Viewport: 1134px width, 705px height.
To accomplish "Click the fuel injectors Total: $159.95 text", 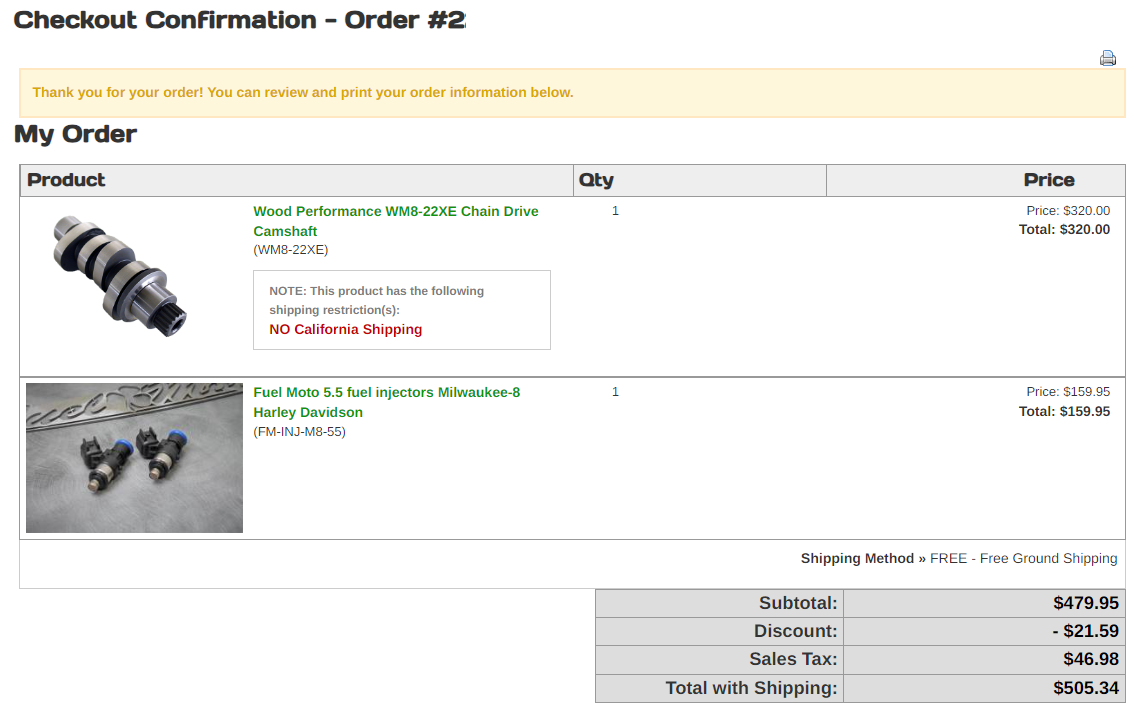I will (1064, 412).
